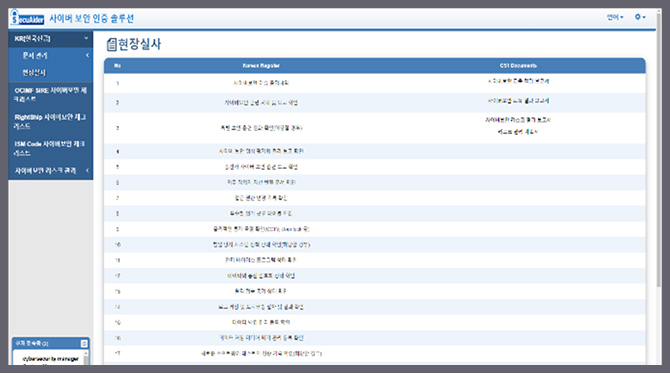Open the CSI document link in row 1
Screen dimensions: 670x374
tap(518, 81)
